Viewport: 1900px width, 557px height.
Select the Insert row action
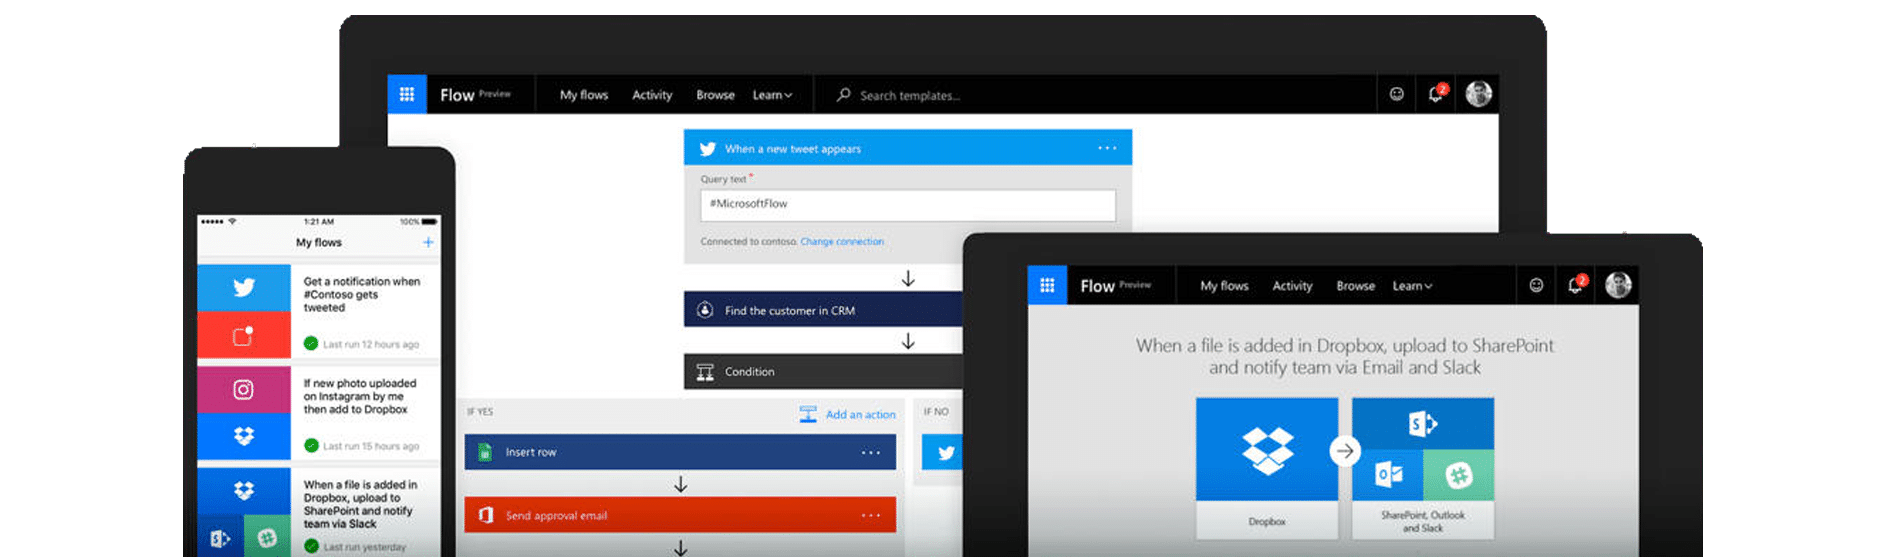(680, 452)
